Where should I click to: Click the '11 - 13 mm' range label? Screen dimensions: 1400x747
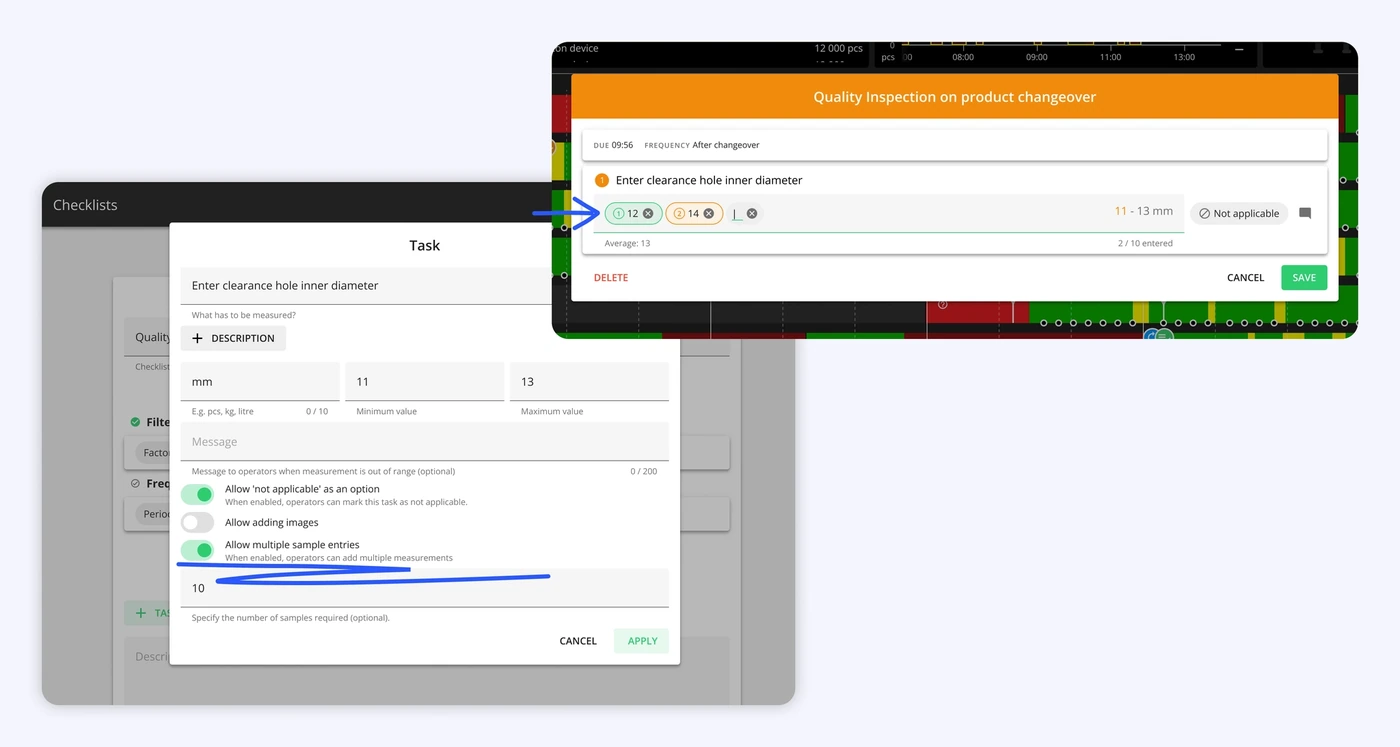pyautogui.click(x=1144, y=211)
